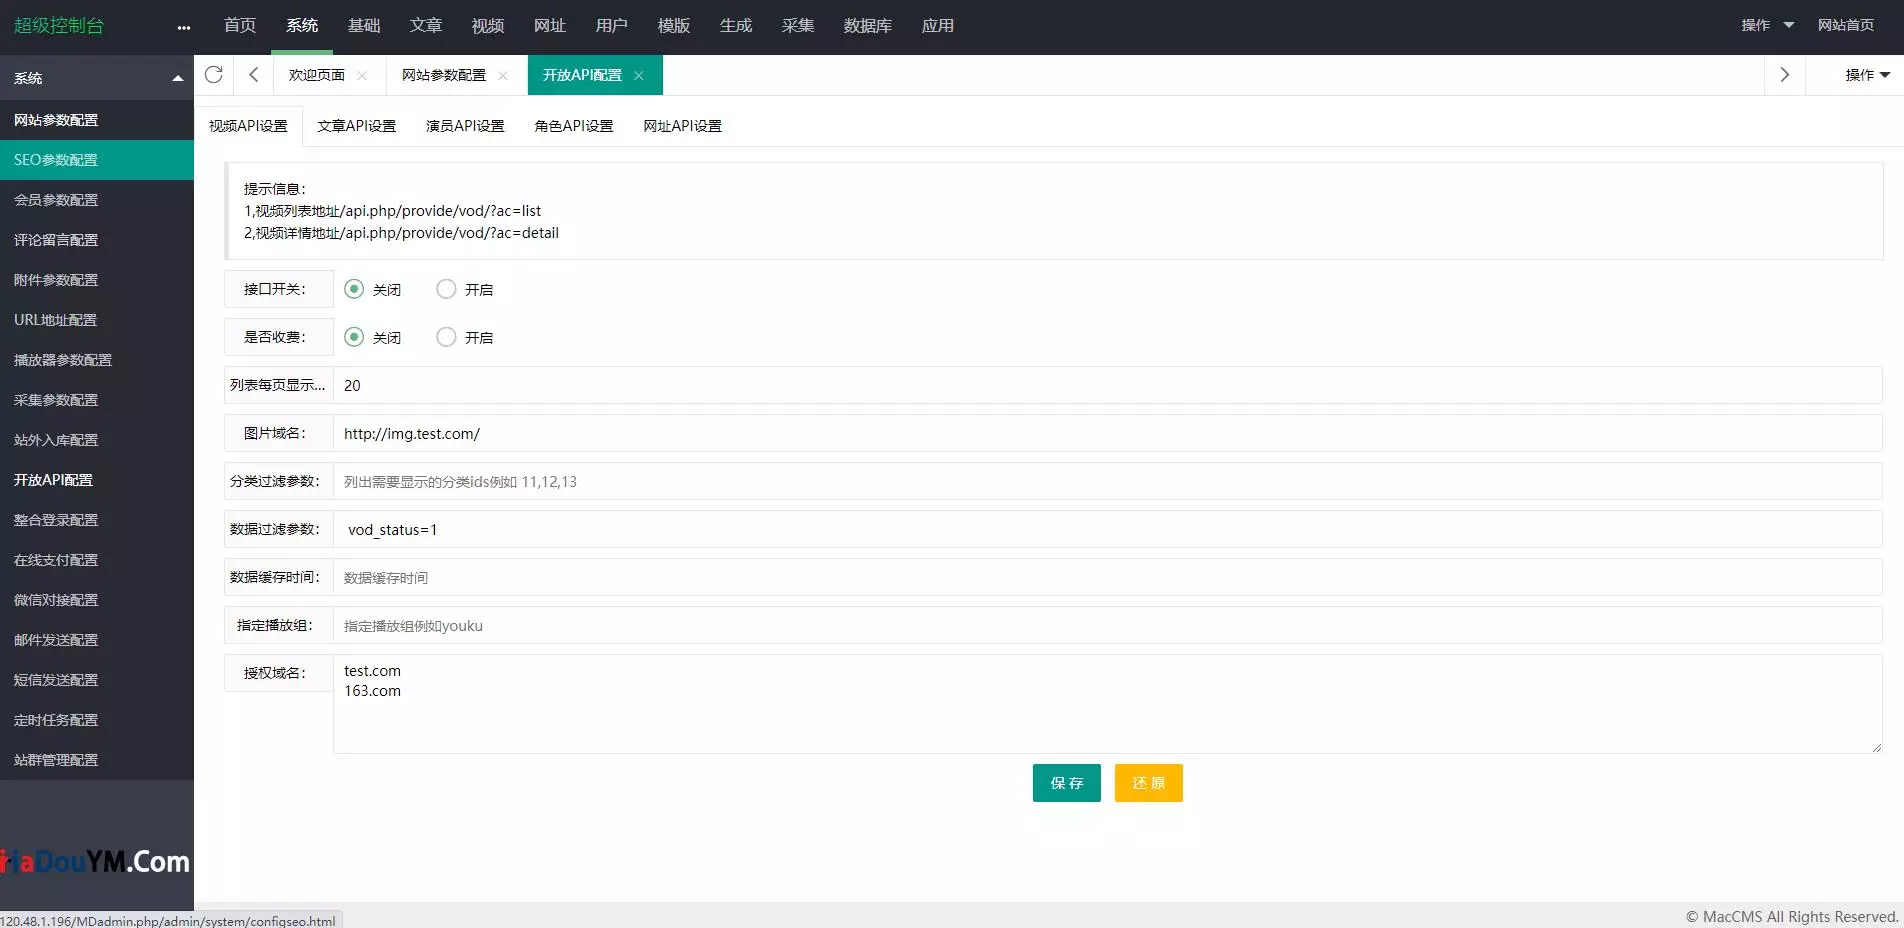Open 在线支付配置 in sidebar
This screenshot has height=928, width=1904.
[x=56, y=560]
